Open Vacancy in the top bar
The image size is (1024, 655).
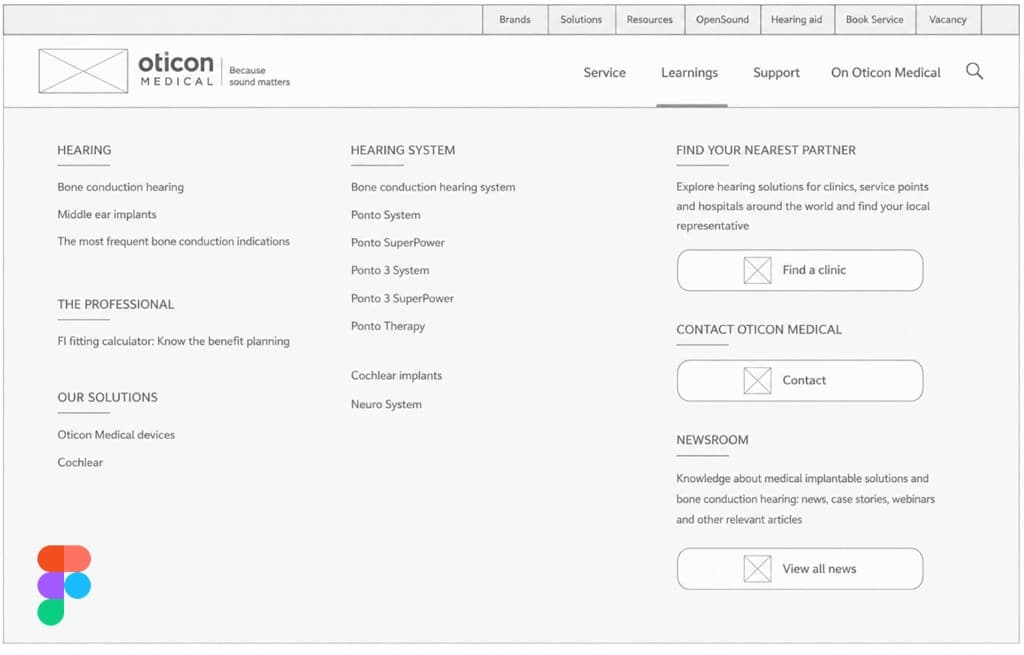(x=948, y=20)
